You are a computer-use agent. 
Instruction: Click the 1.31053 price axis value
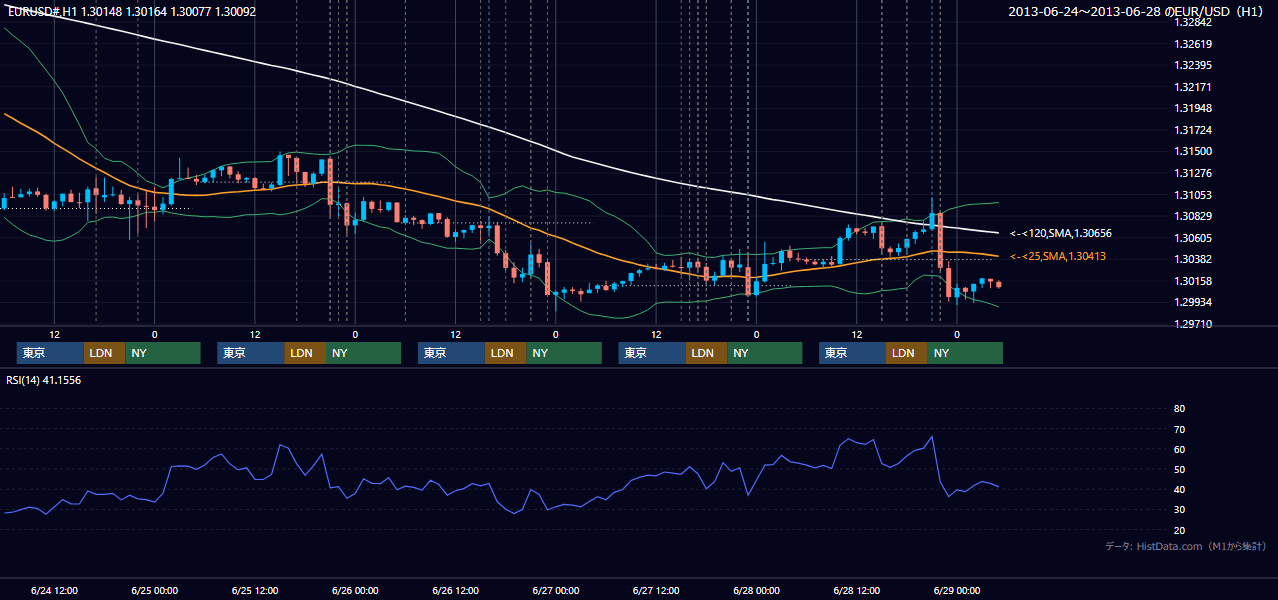click(1194, 195)
